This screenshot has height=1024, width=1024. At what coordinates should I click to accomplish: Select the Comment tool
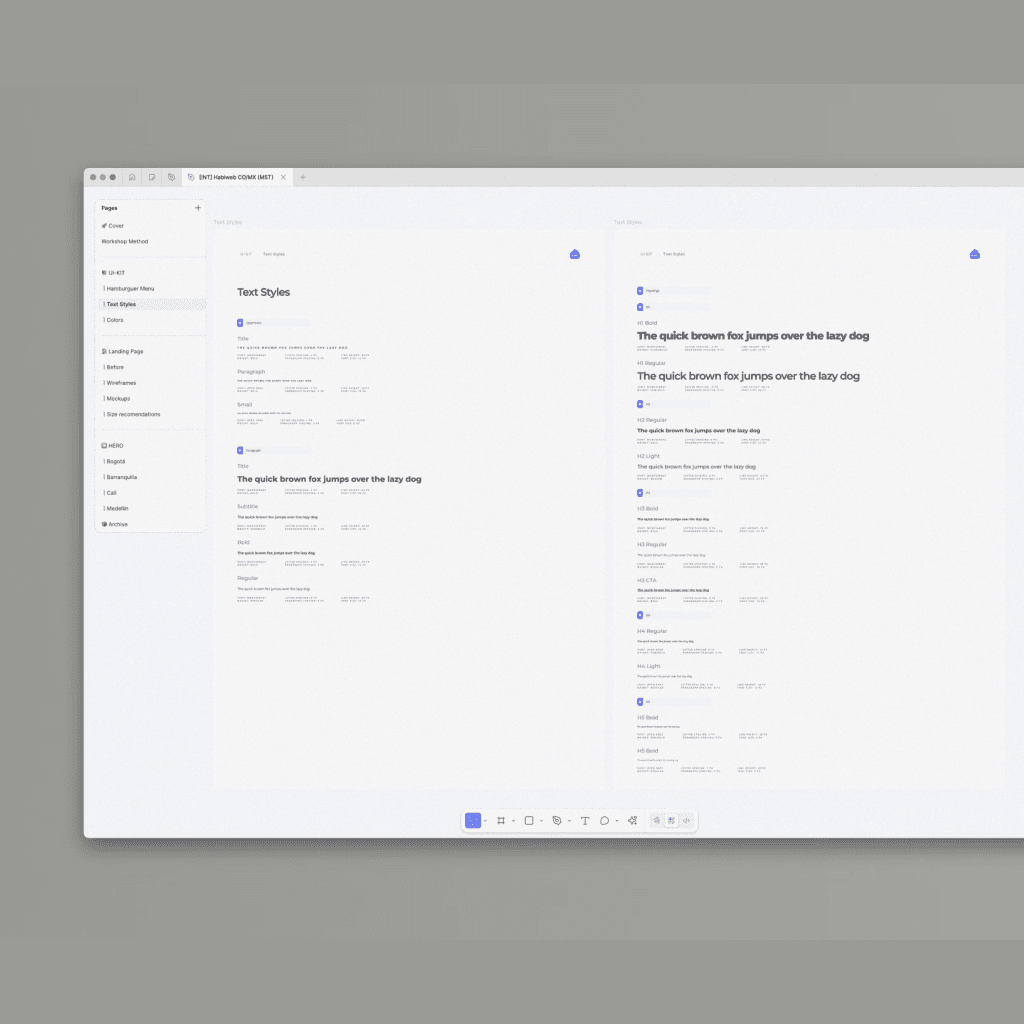605,821
